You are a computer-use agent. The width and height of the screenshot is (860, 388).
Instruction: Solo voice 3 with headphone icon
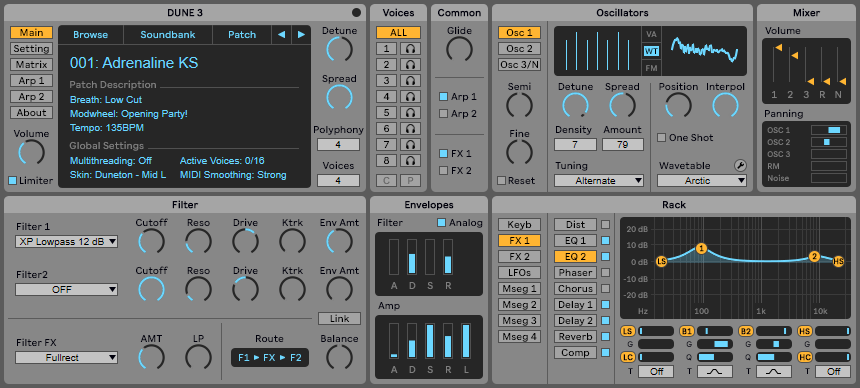(410, 81)
